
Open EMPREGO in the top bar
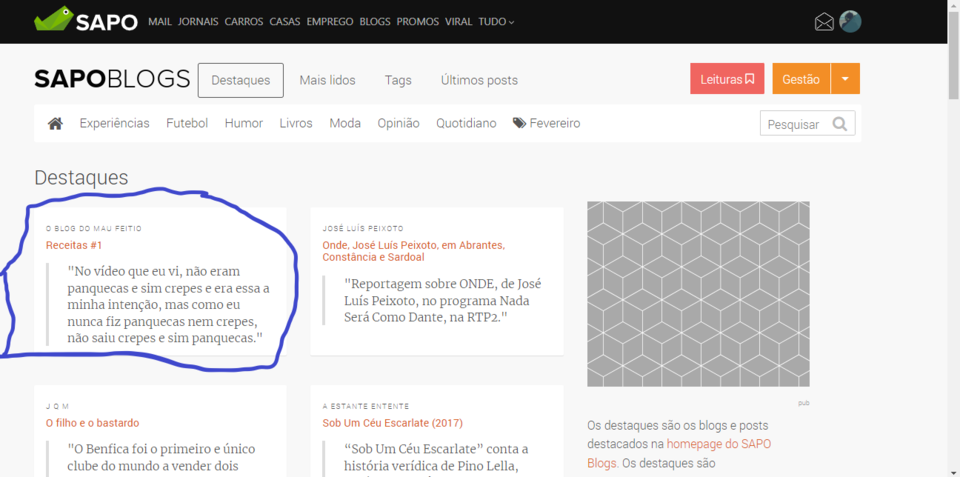330,21
